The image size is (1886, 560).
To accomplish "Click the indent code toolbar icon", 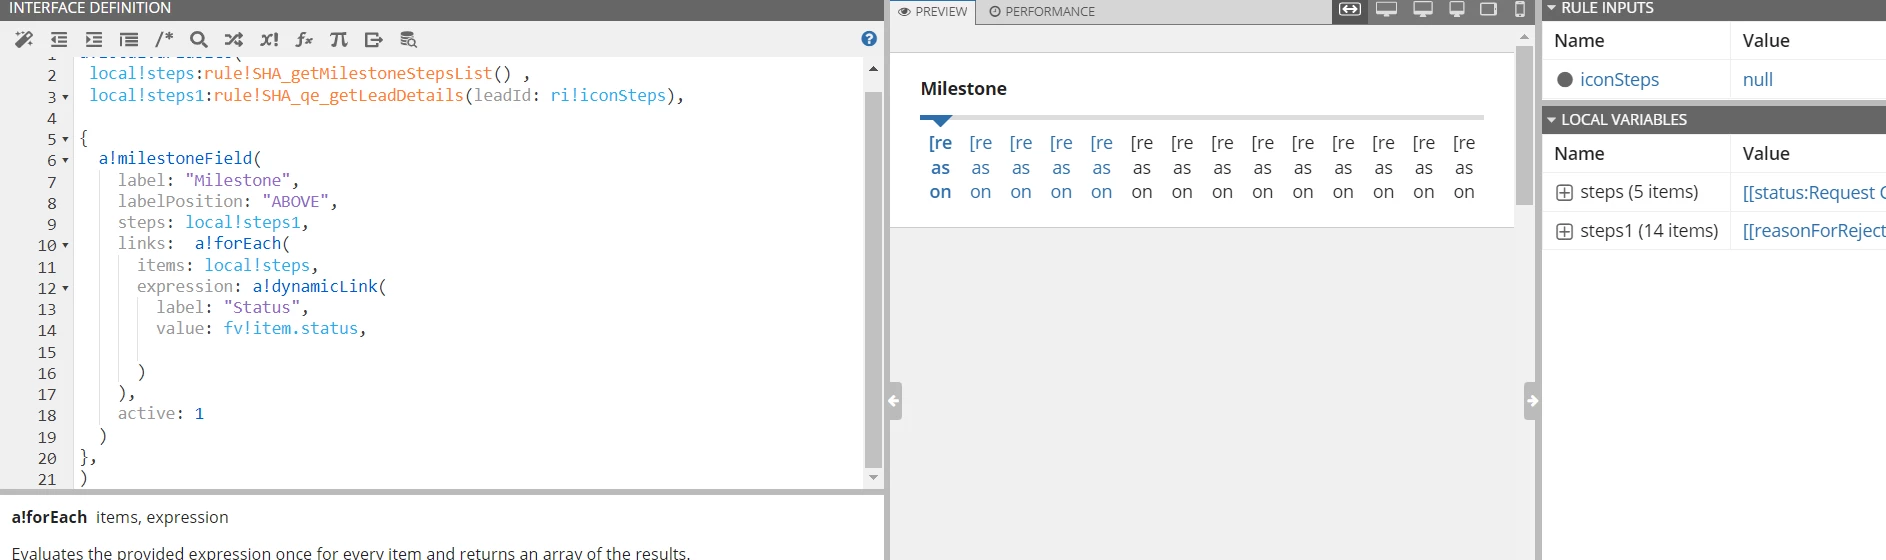I will (94, 40).
